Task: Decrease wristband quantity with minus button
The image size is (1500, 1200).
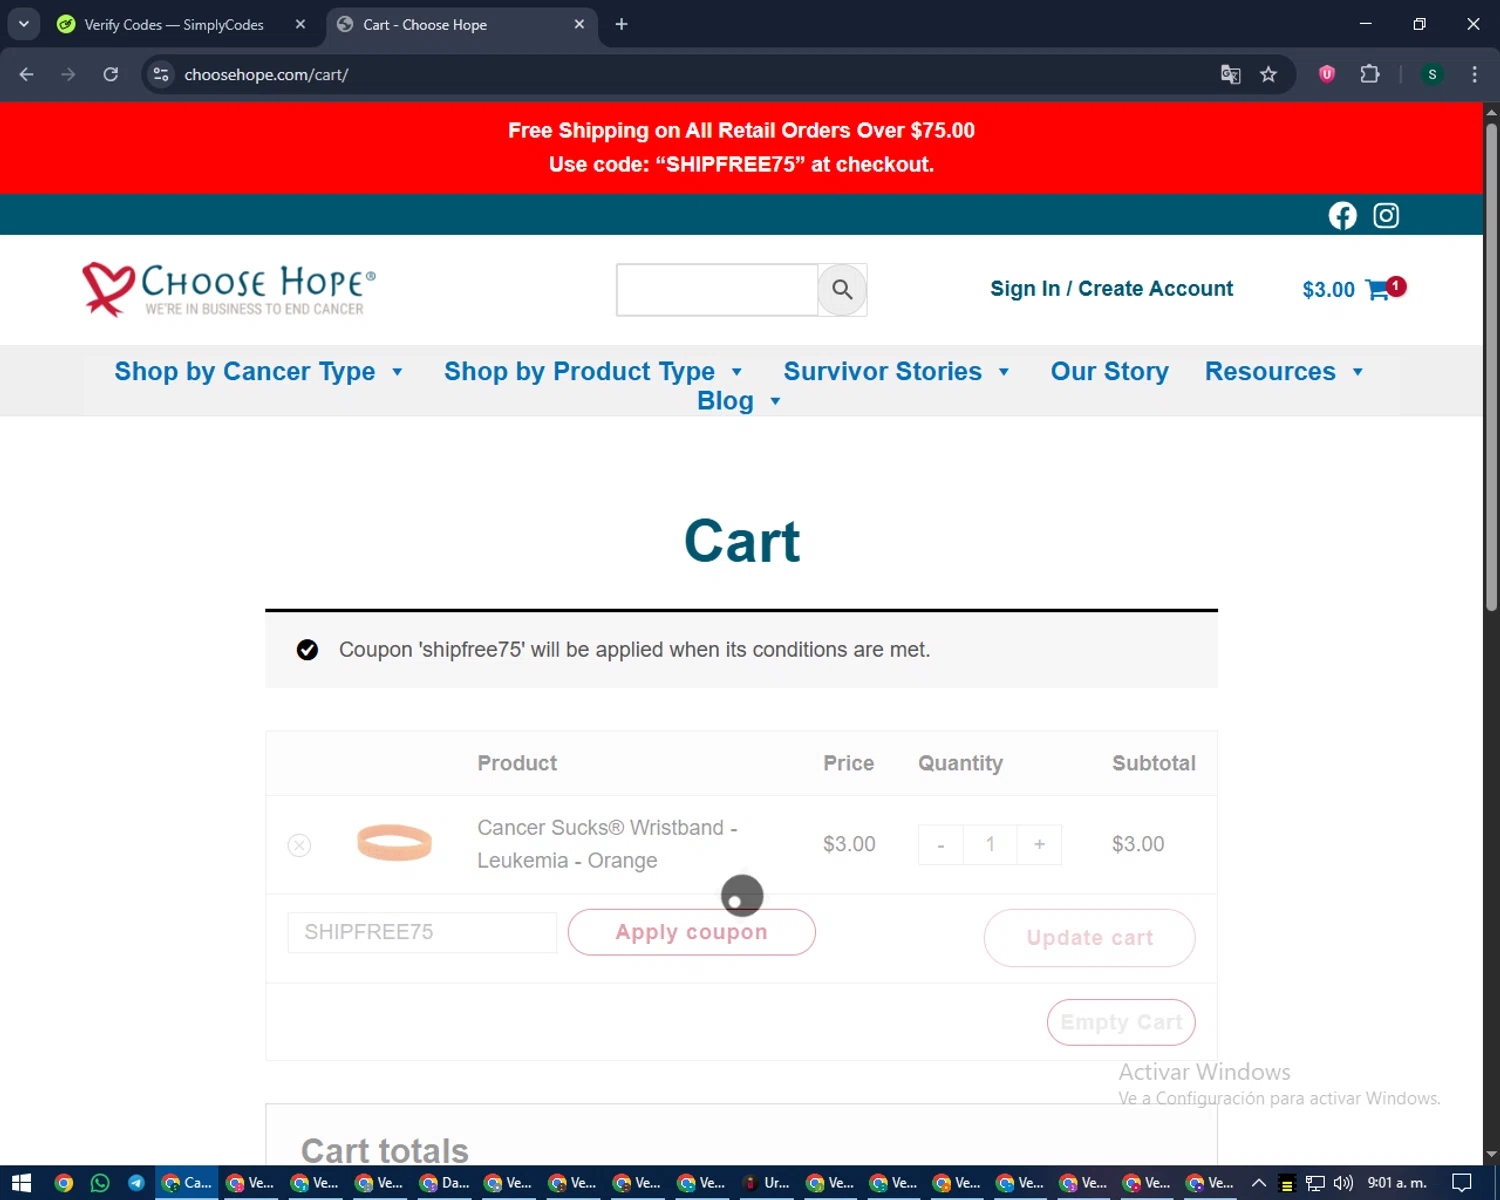Action: pos(940,845)
